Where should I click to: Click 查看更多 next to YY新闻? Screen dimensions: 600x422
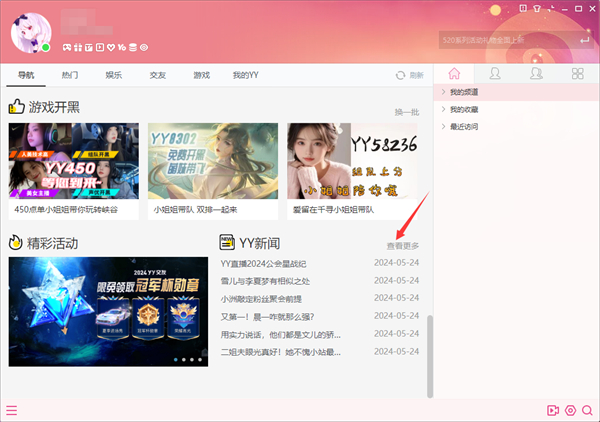click(403, 246)
